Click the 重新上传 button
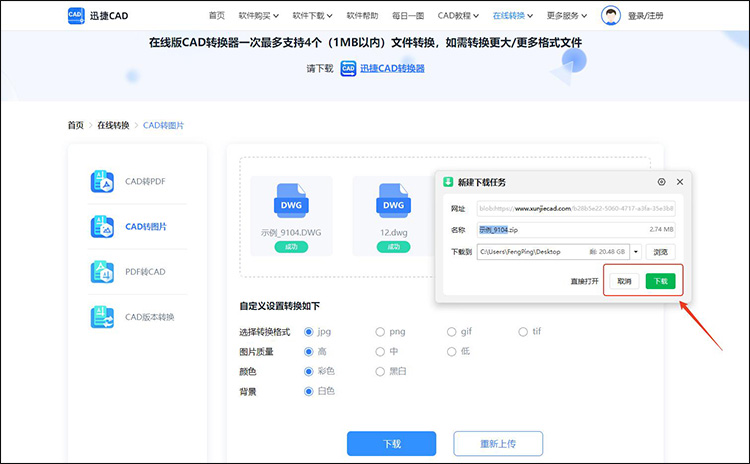The height and width of the screenshot is (464, 750). pyautogui.click(x=498, y=443)
